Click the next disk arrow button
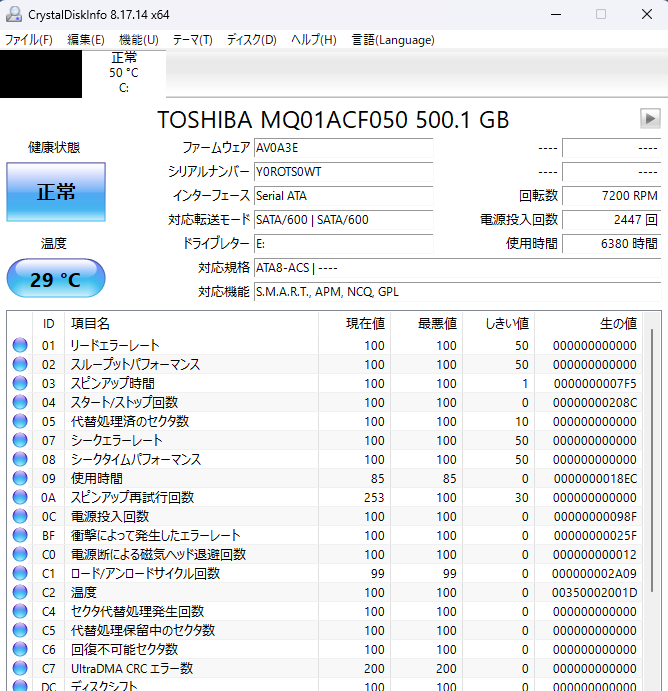The height and width of the screenshot is (691, 668). [650, 119]
